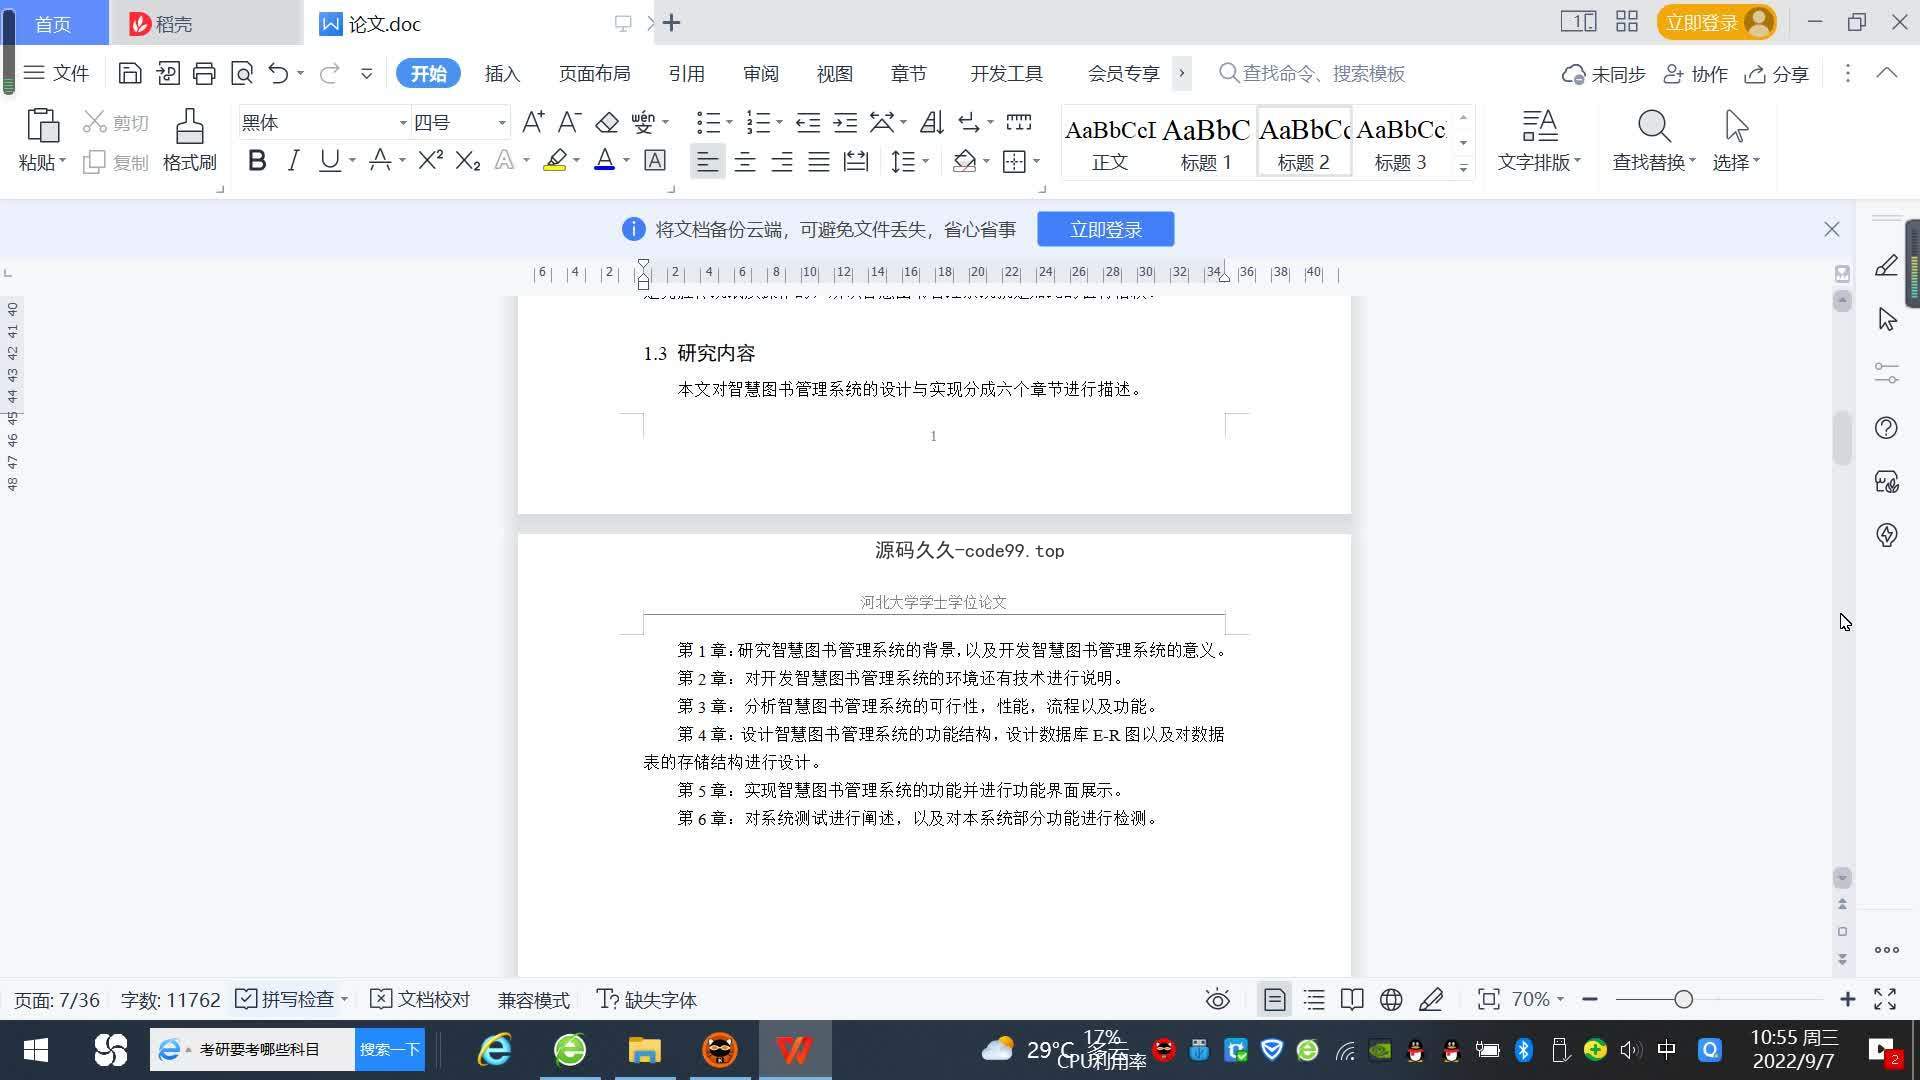The width and height of the screenshot is (1920, 1080).
Task: Click the increase font size icon
Action: click(x=532, y=123)
